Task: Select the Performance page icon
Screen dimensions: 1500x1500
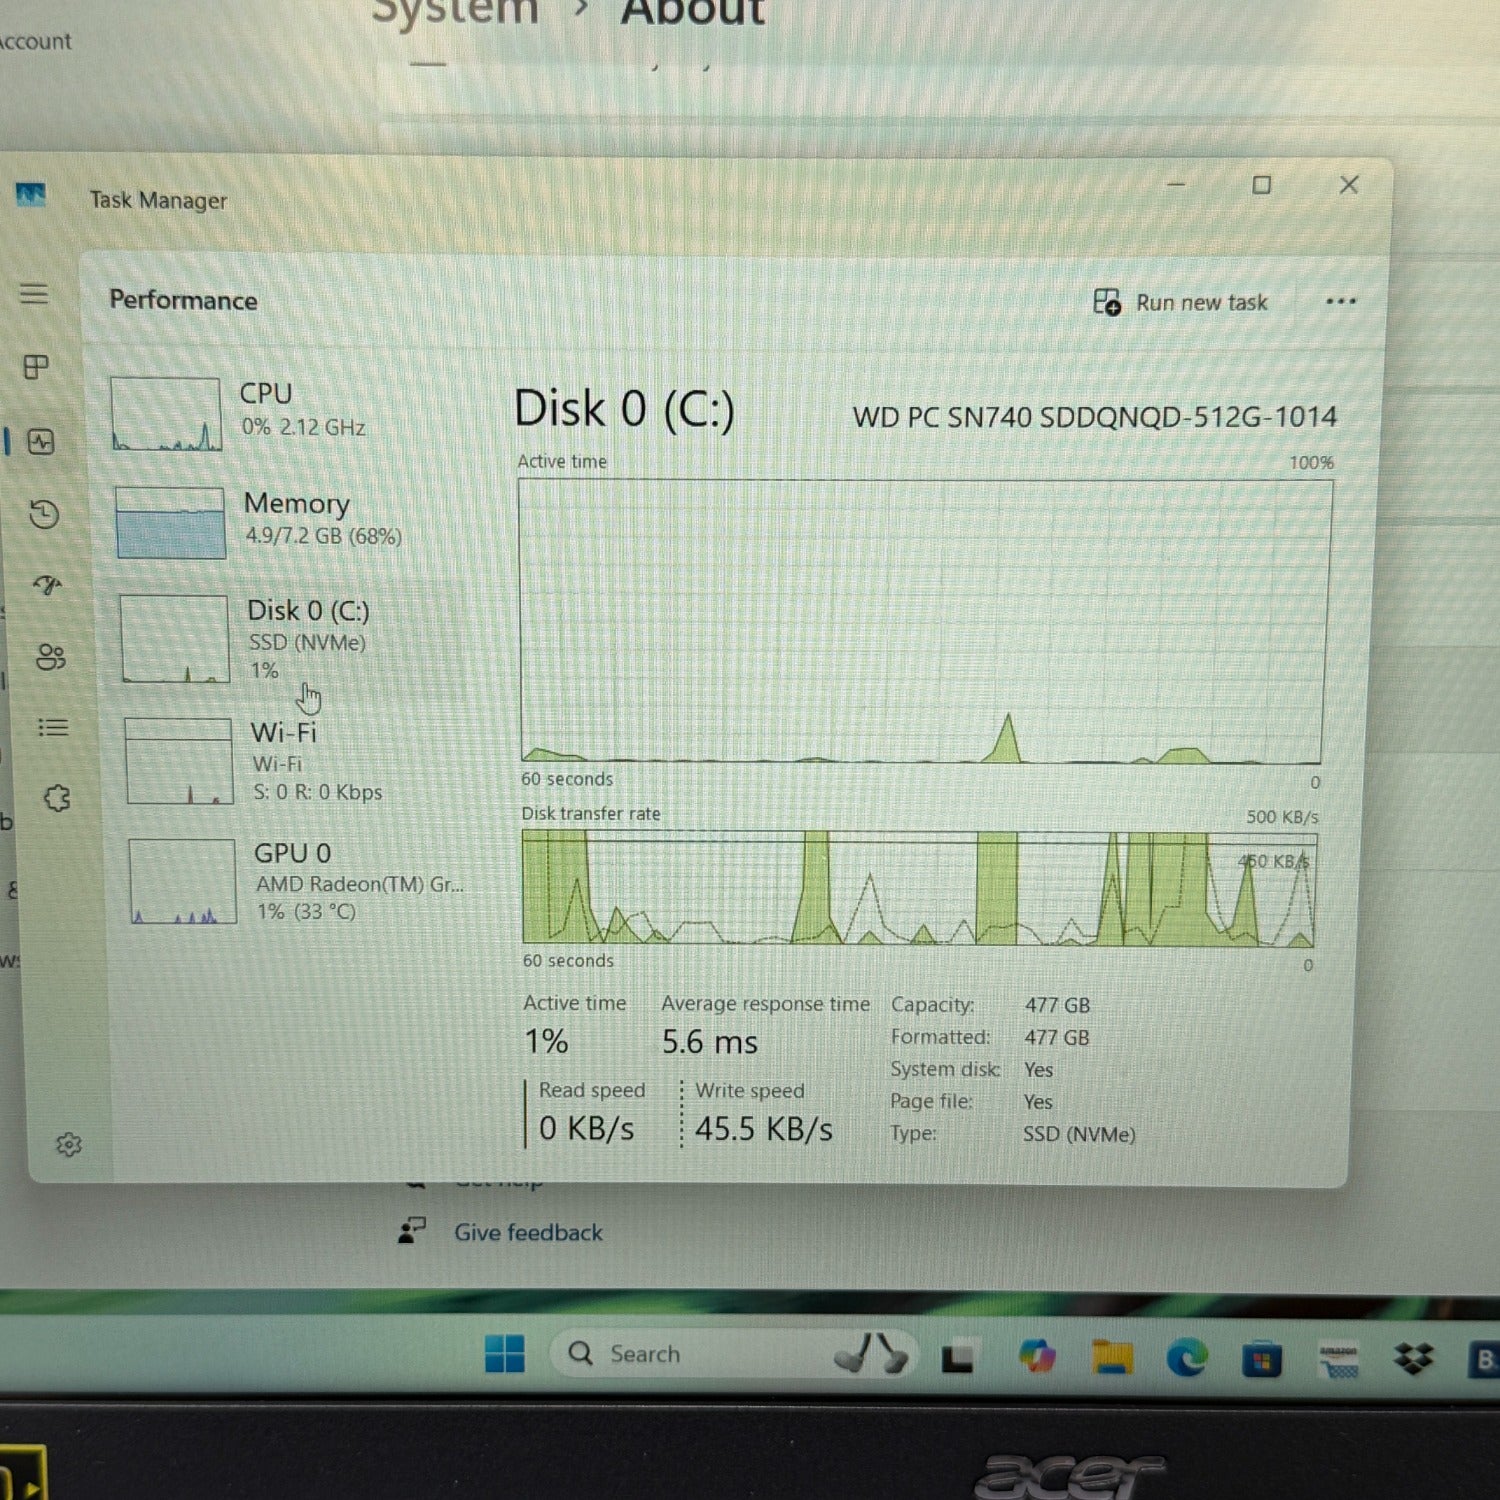Action: click(41, 441)
